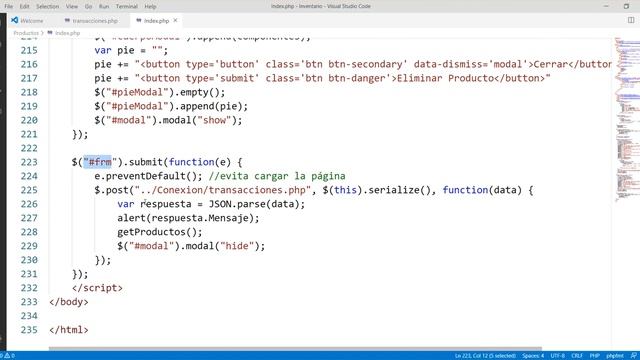Open the Help menu
640x360 pixels.
[x=150, y=7]
